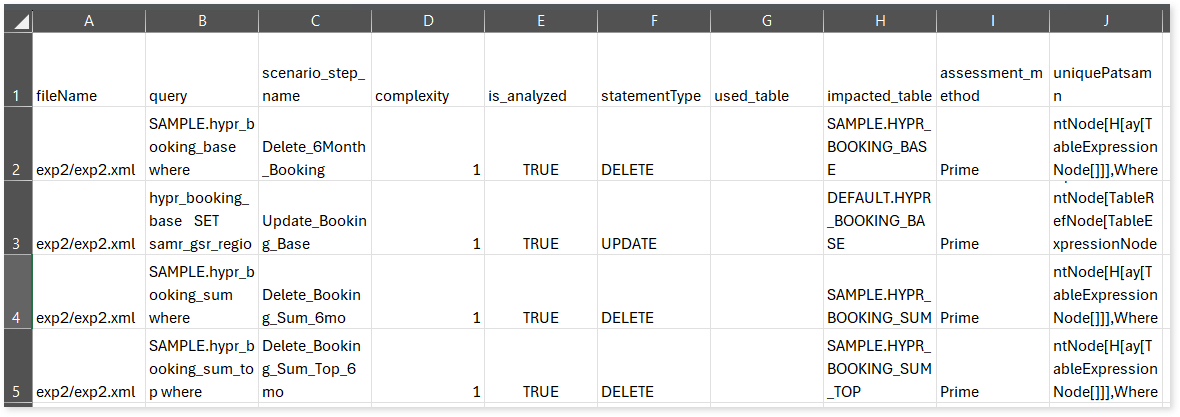This screenshot has width=1180, height=417.
Task: Click the fileName header cell
Action: 89,72
